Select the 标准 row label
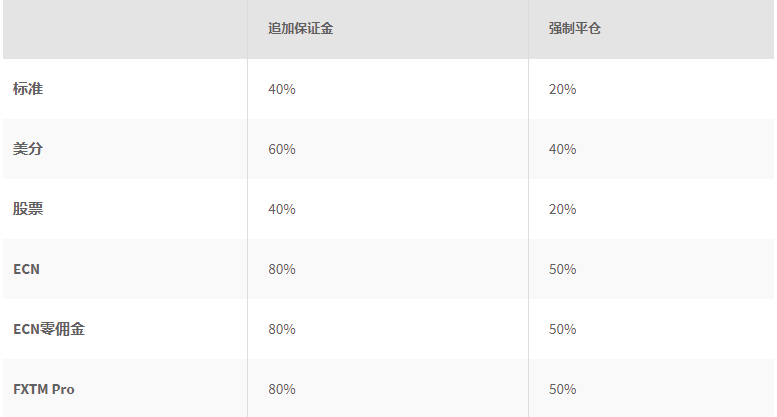This screenshot has width=777, height=417. click(28, 89)
